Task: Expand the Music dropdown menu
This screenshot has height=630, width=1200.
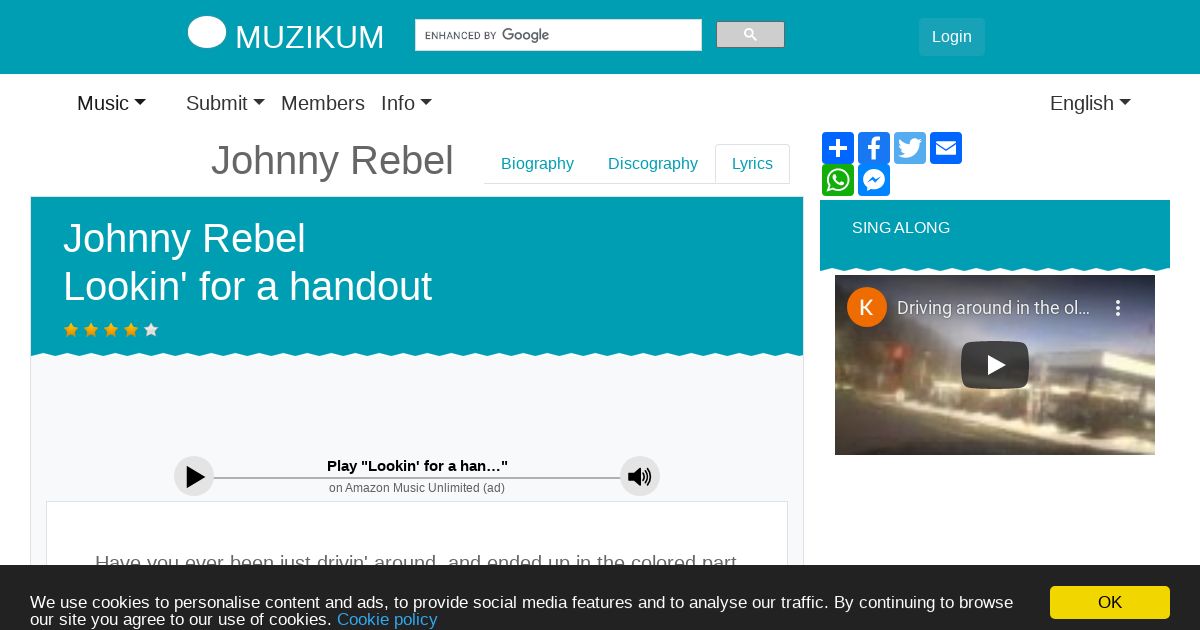Action: [111, 103]
